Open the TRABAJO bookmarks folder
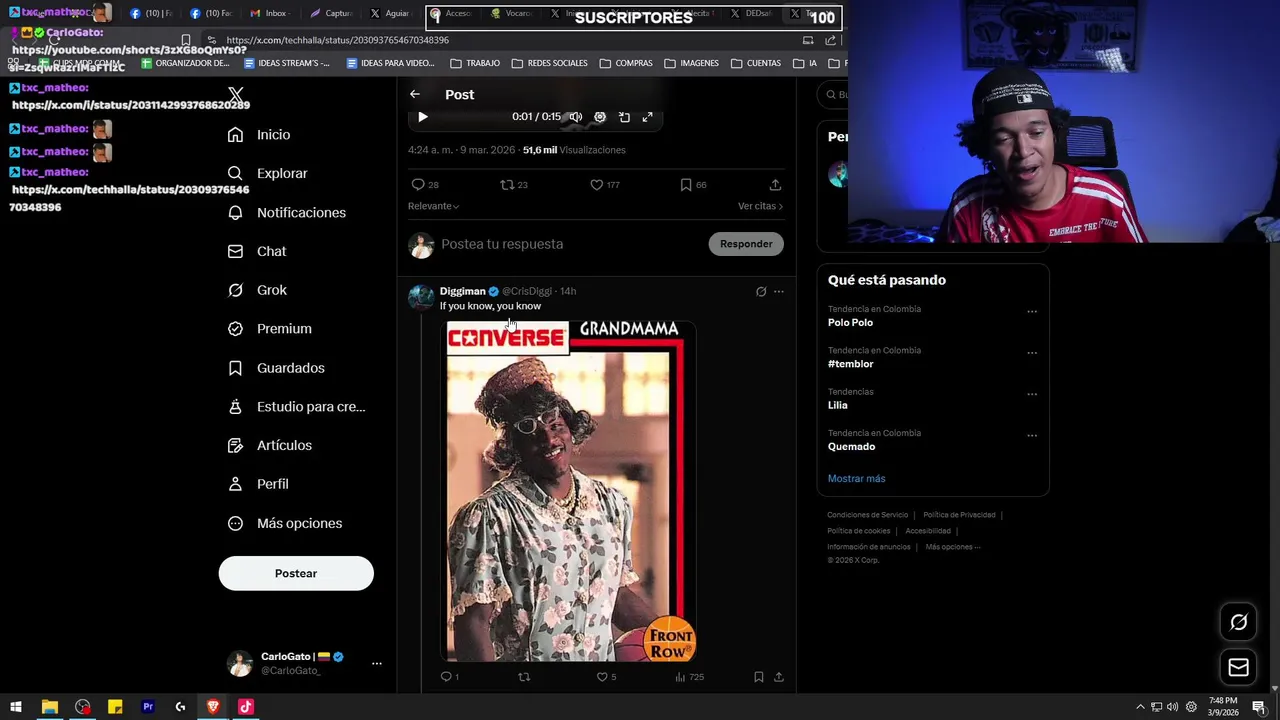The height and width of the screenshot is (720, 1280). pyautogui.click(x=475, y=63)
